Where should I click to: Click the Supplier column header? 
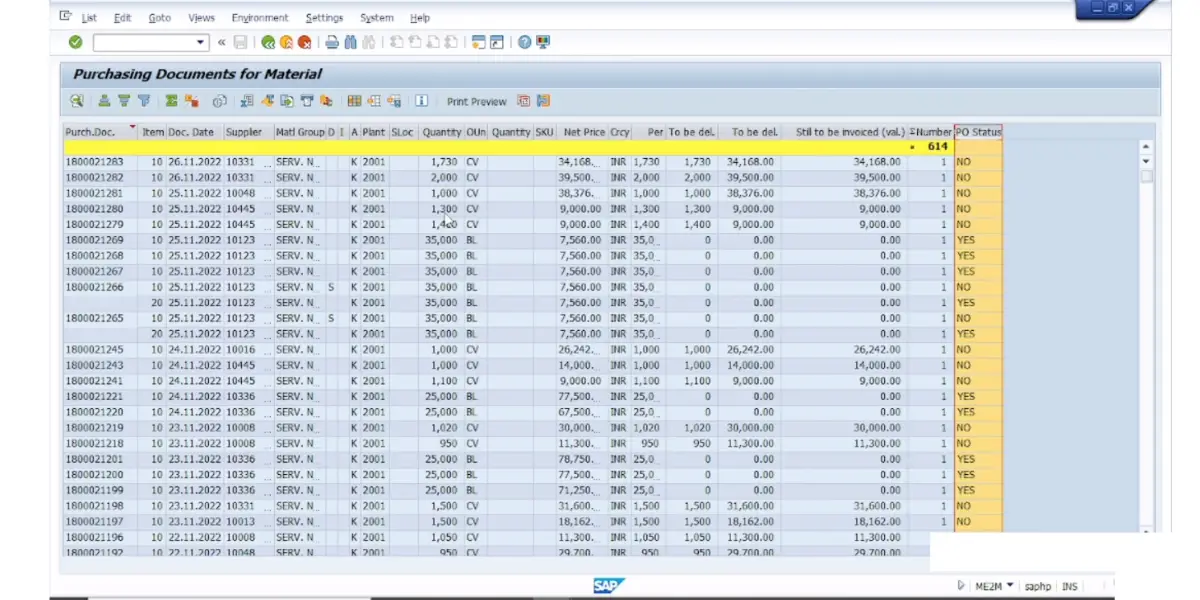pos(247,132)
